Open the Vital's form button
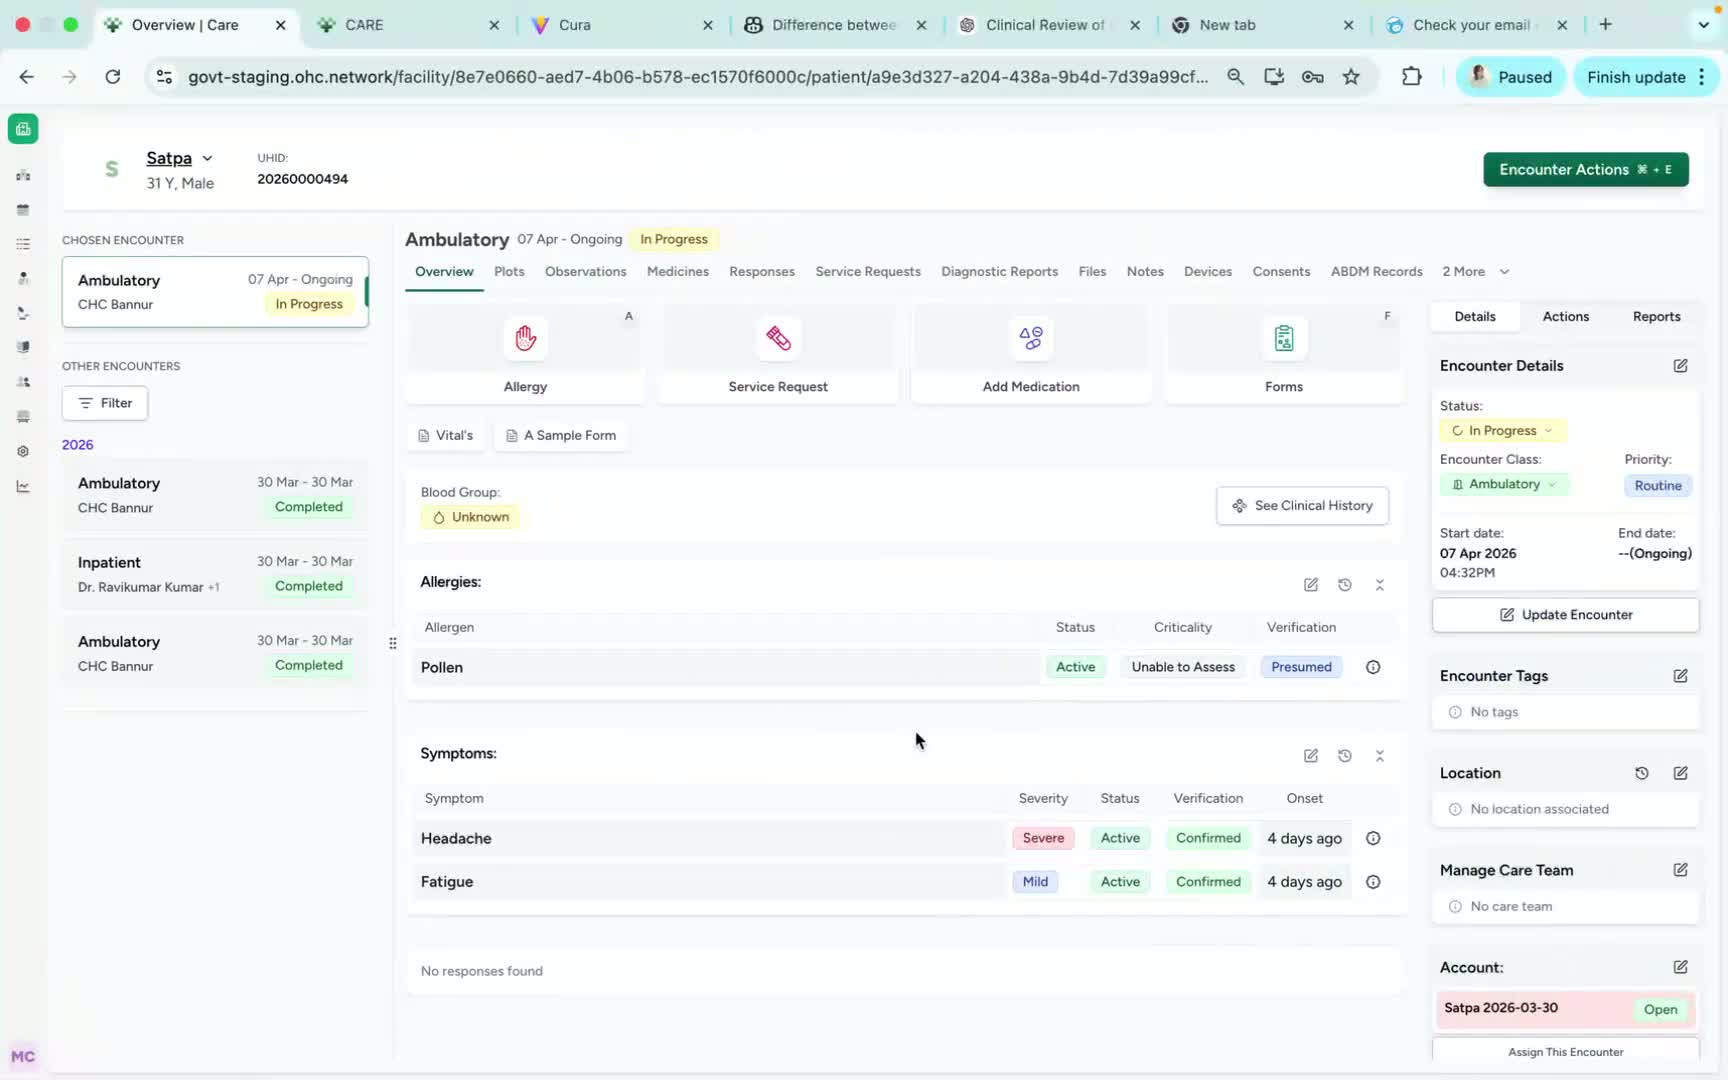 point(445,436)
